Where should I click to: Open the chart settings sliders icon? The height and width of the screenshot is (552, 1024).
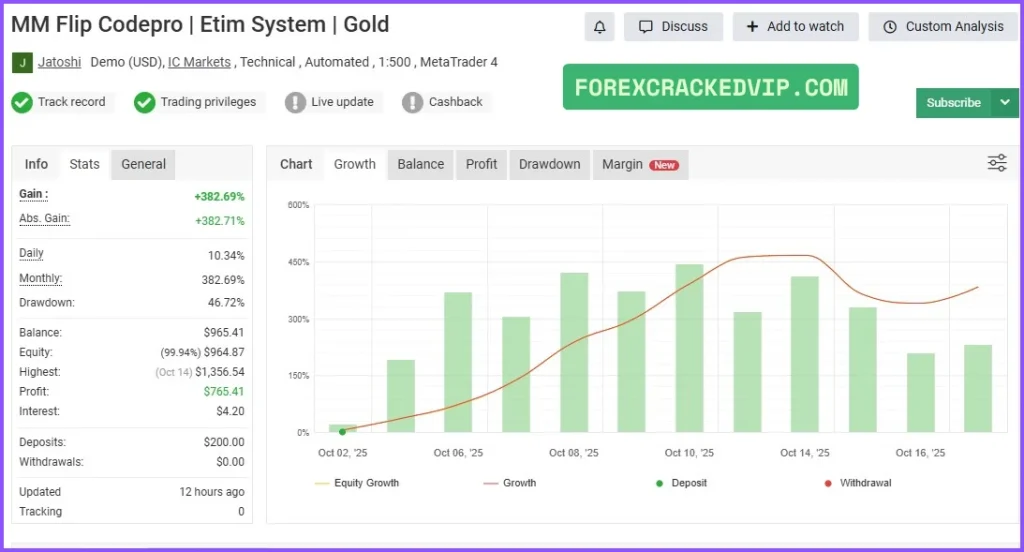(x=996, y=164)
